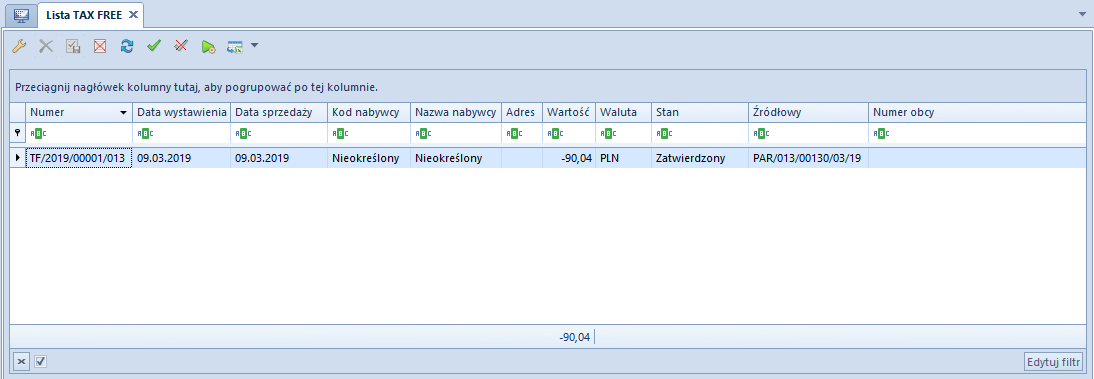The height and width of the screenshot is (379, 1094).
Task: Close the Lista TAX FREE tab
Action: pos(133,15)
